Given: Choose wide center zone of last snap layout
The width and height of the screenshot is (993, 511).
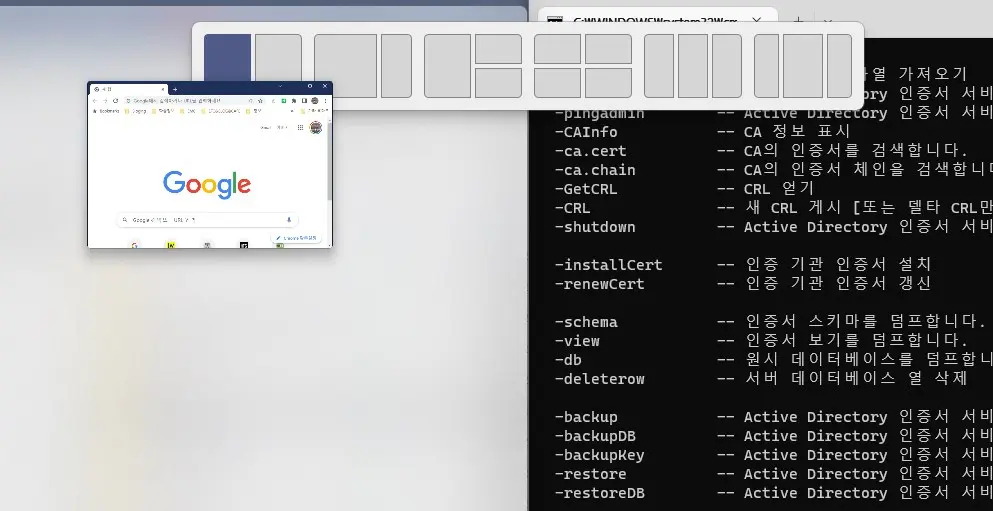Looking at the screenshot, I should tap(803, 66).
